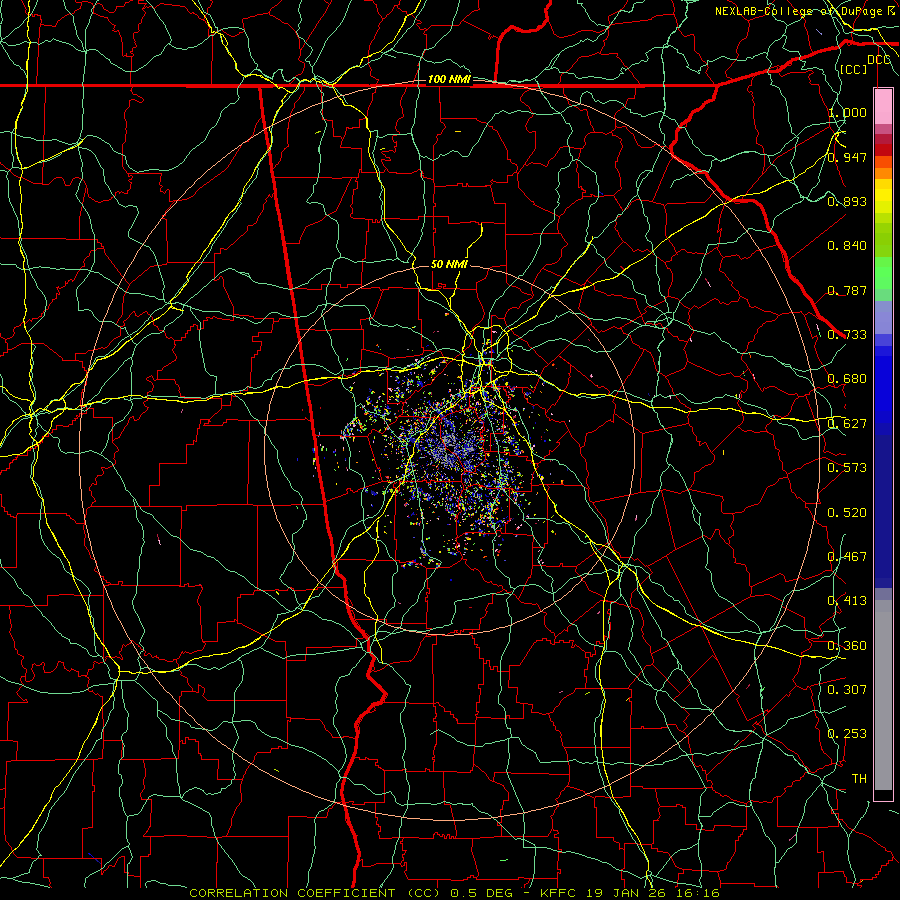Click the 0.680 scale value

[x=847, y=379]
